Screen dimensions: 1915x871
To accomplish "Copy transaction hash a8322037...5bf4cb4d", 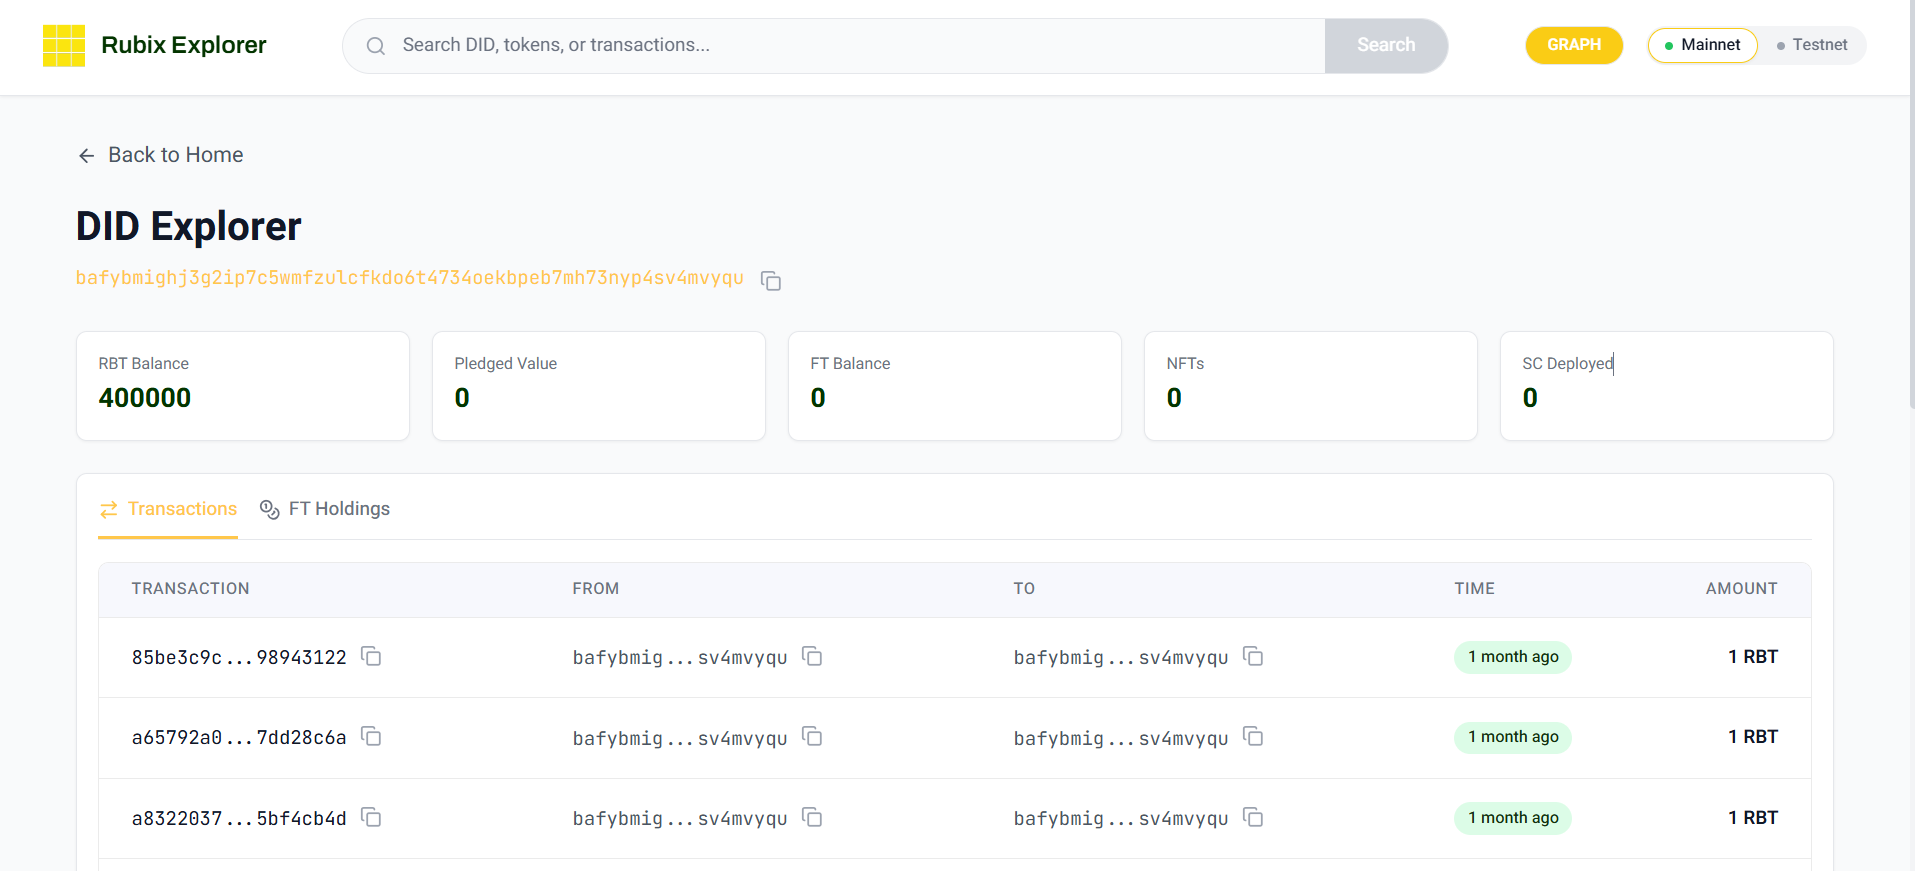I will tap(371, 818).
